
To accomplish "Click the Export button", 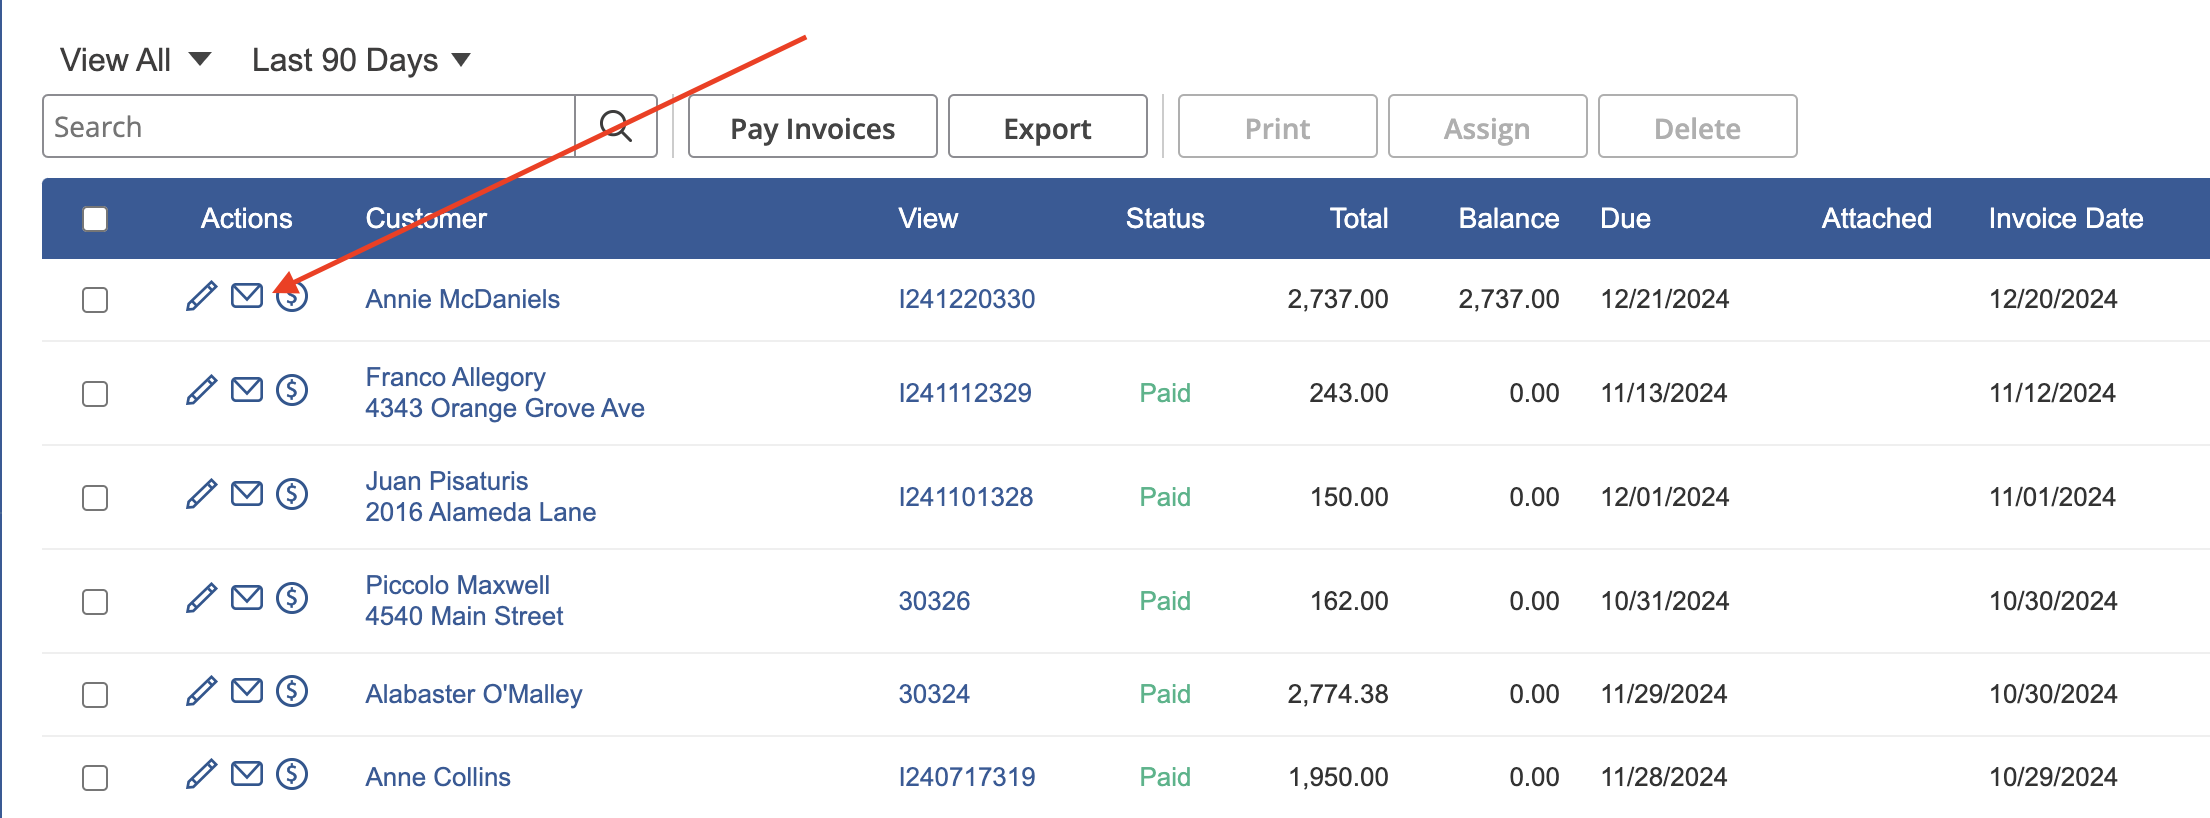I will coord(1048,127).
